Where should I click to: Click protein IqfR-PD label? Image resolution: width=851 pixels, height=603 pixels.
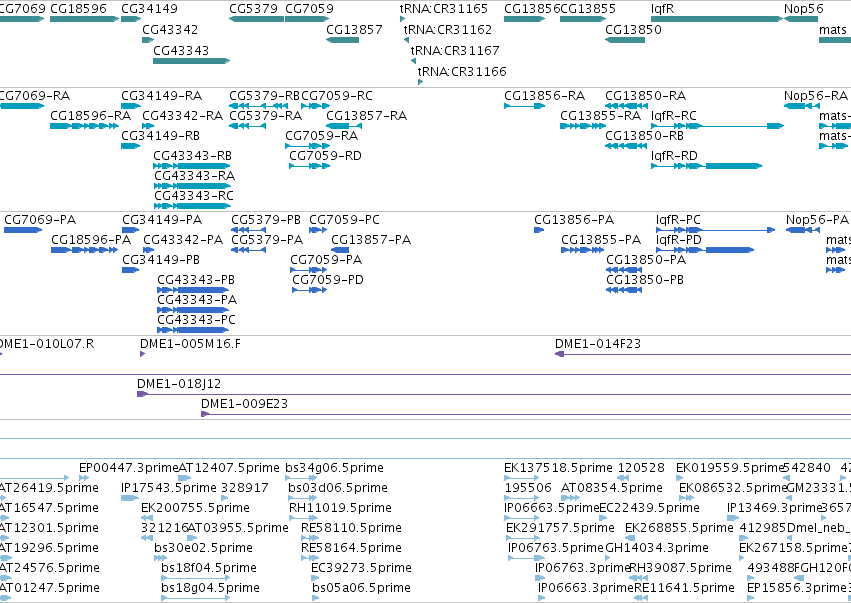pyautogui.click(x=679, y=240)
